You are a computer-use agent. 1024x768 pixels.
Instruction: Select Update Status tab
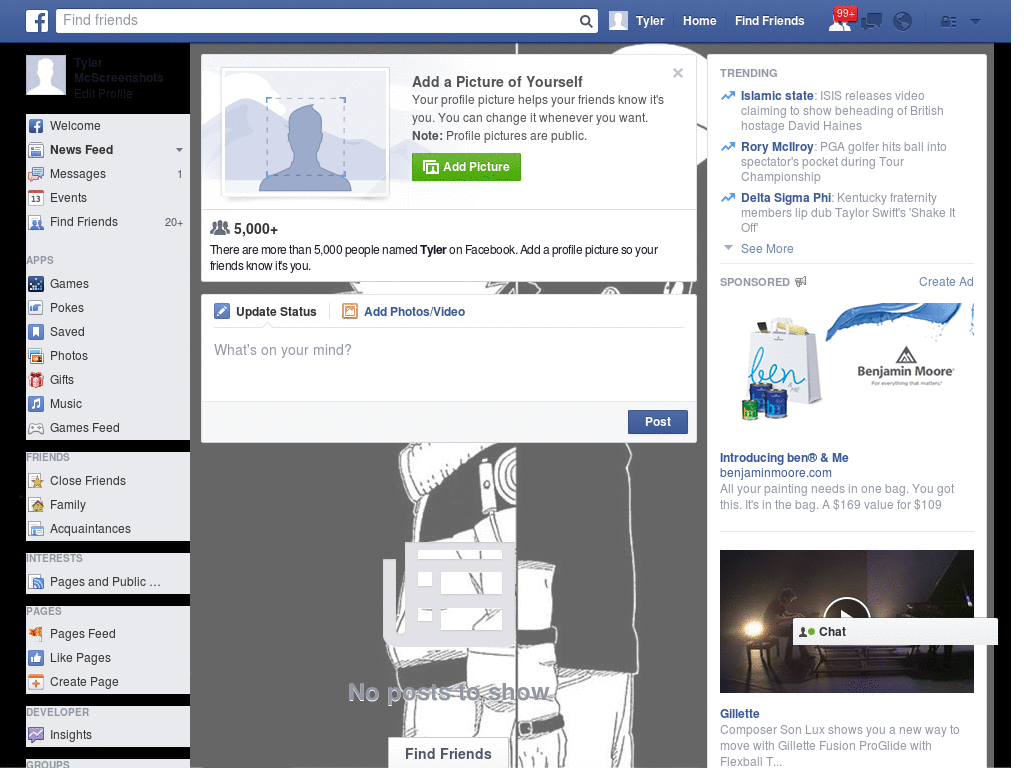[x=265, y=312]
